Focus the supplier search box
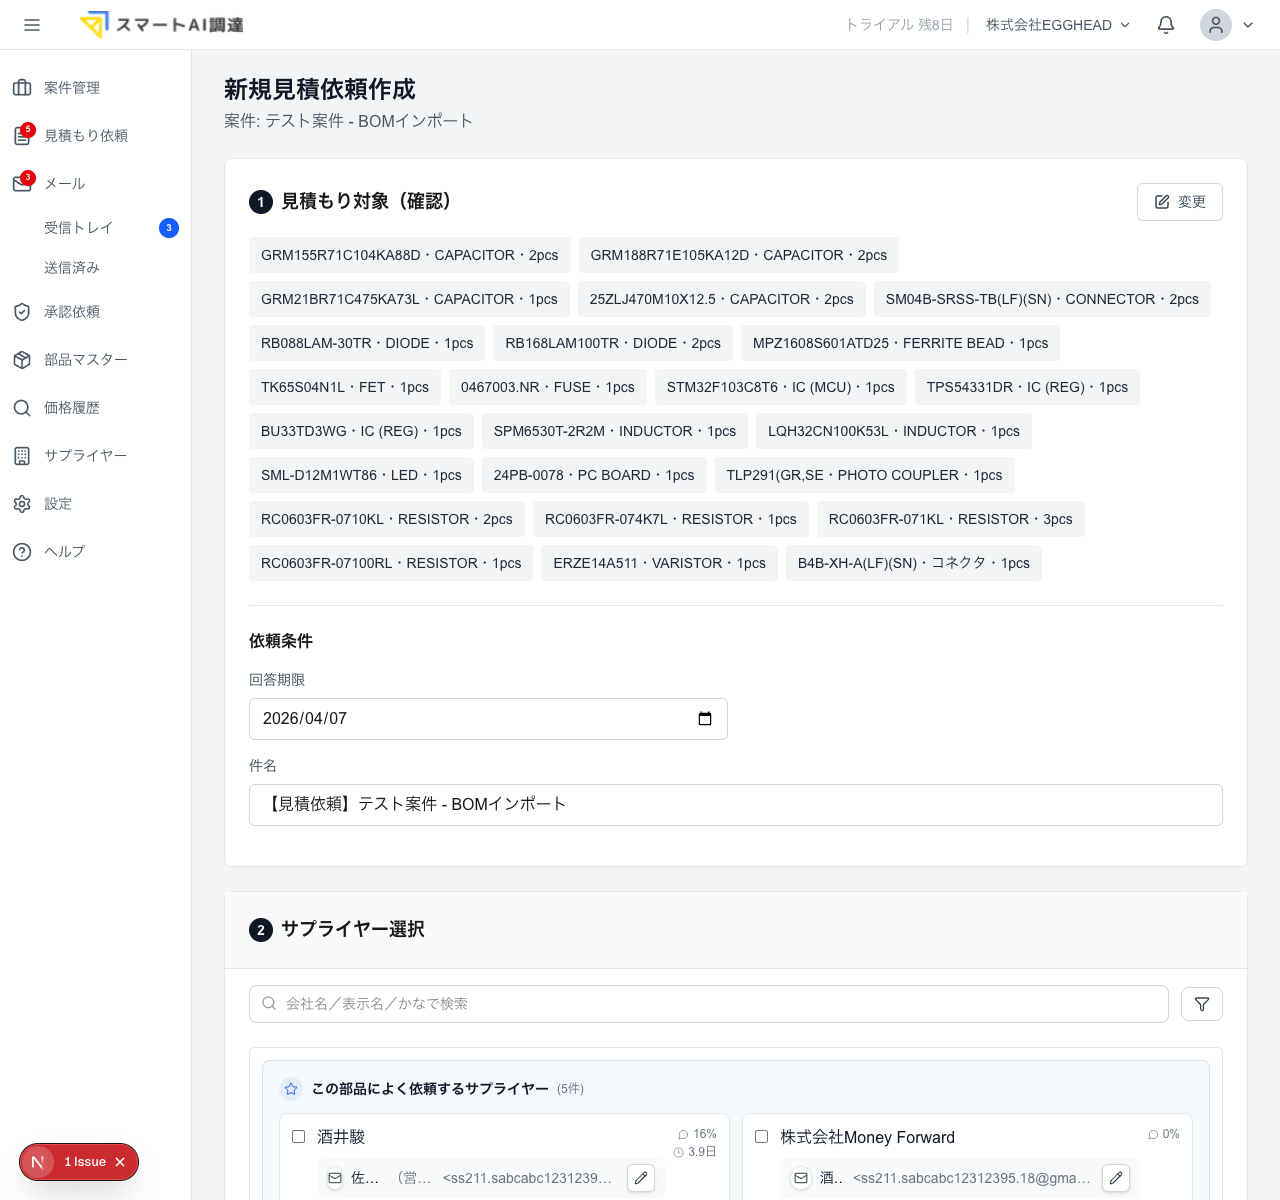 [x=709, y=1004]
